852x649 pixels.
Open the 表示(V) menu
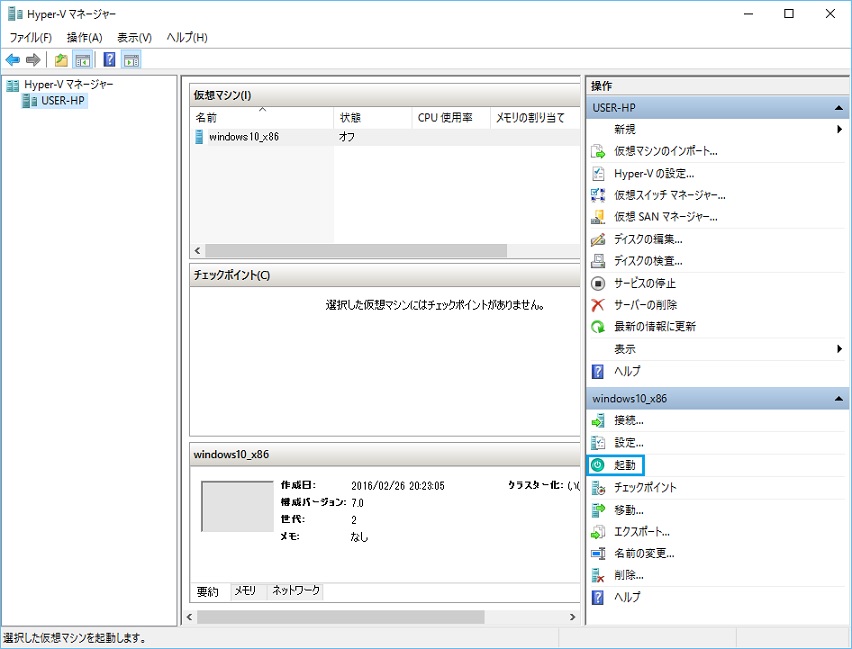click(x=134, y=38)
